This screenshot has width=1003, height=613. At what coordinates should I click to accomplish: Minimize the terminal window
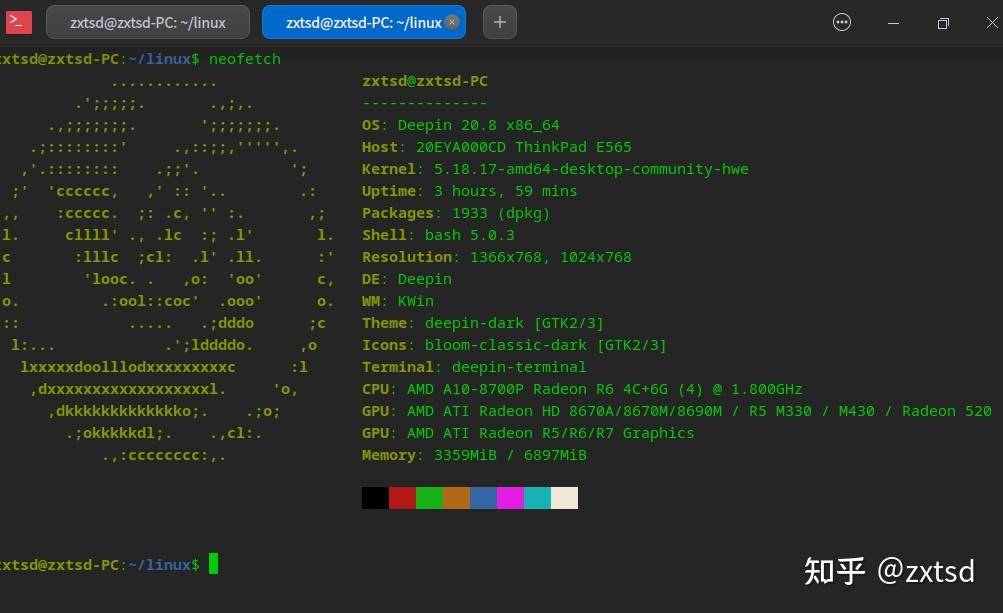(x=894, y=23)
